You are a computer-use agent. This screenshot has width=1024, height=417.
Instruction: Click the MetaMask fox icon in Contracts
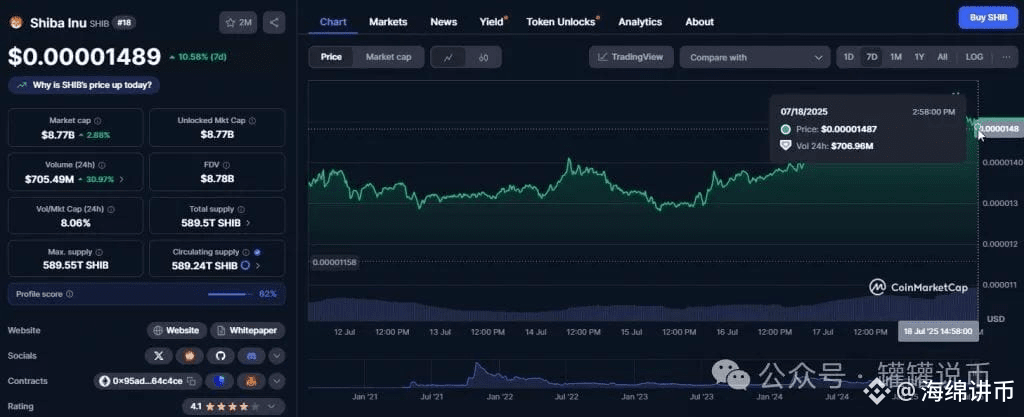[x=251, y=381]
